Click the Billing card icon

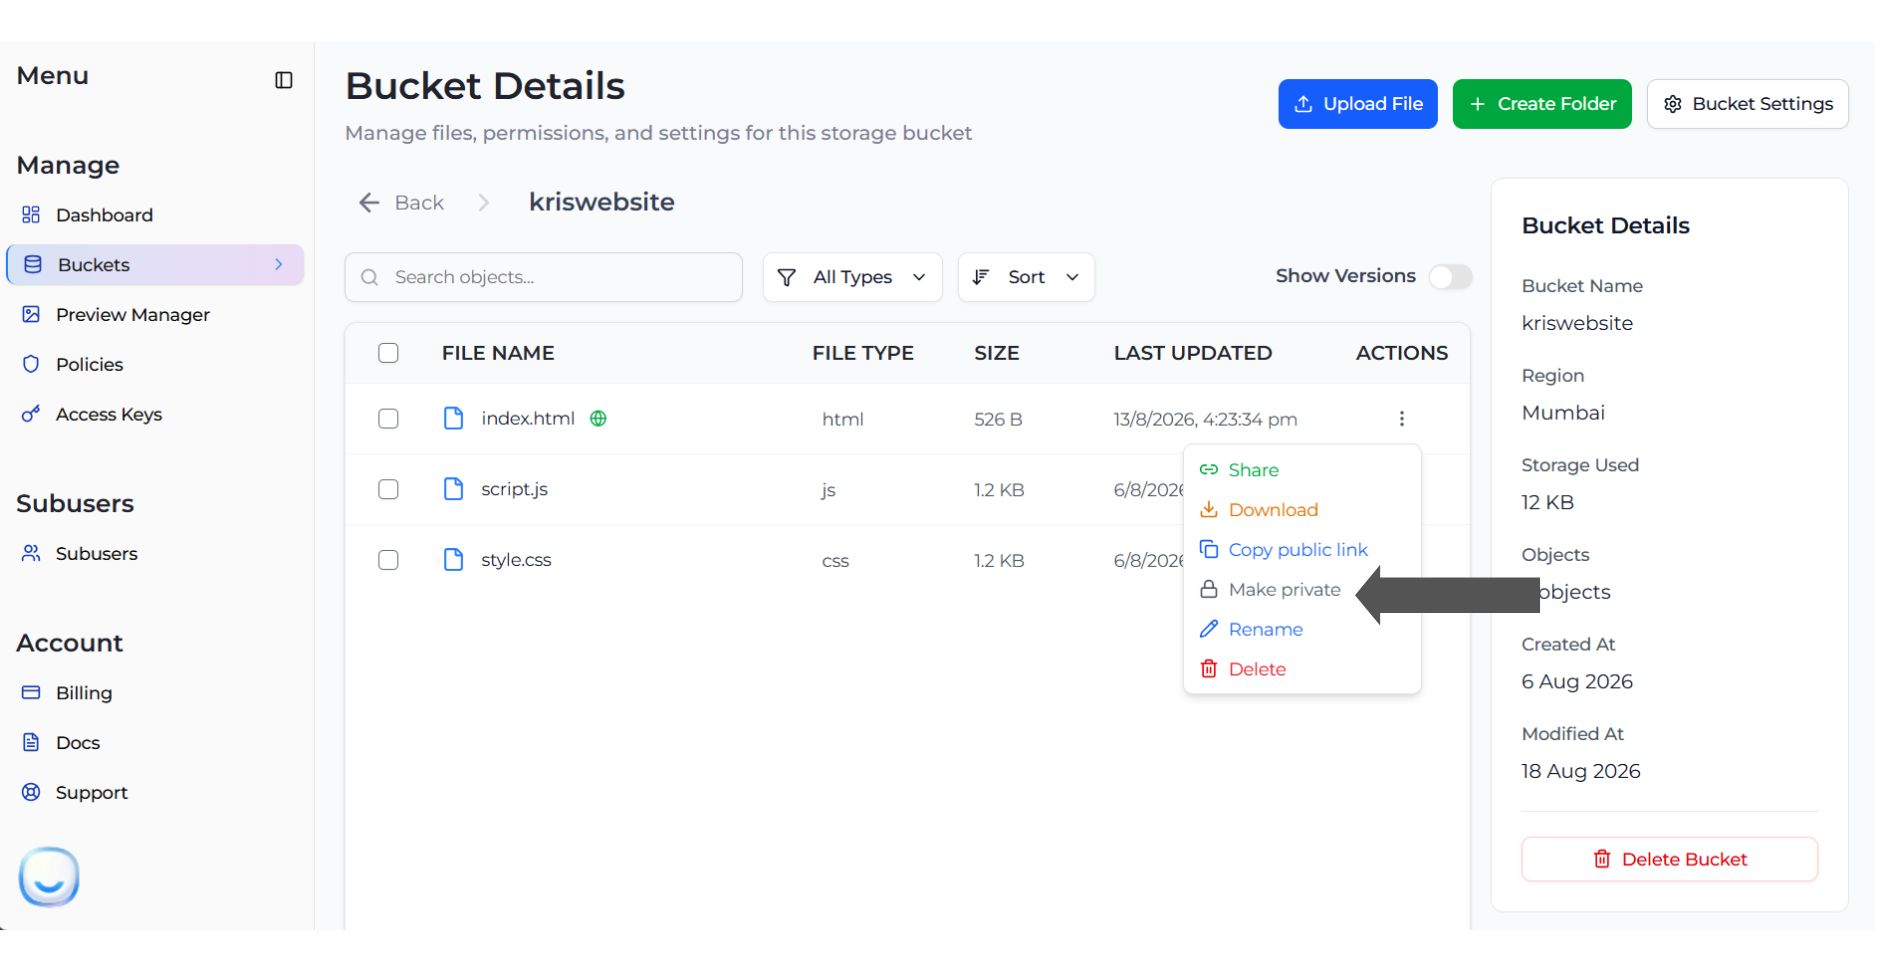click(x=31, y=693)
